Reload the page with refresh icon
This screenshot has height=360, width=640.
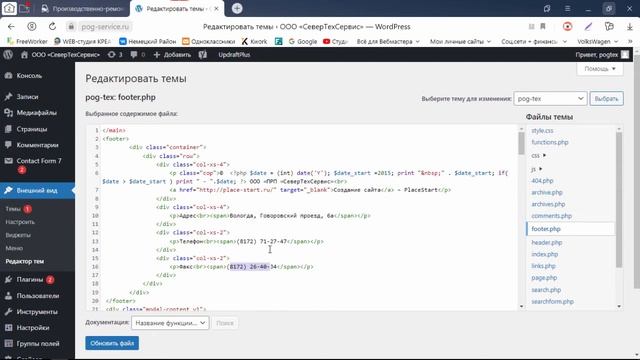[52, 27]
